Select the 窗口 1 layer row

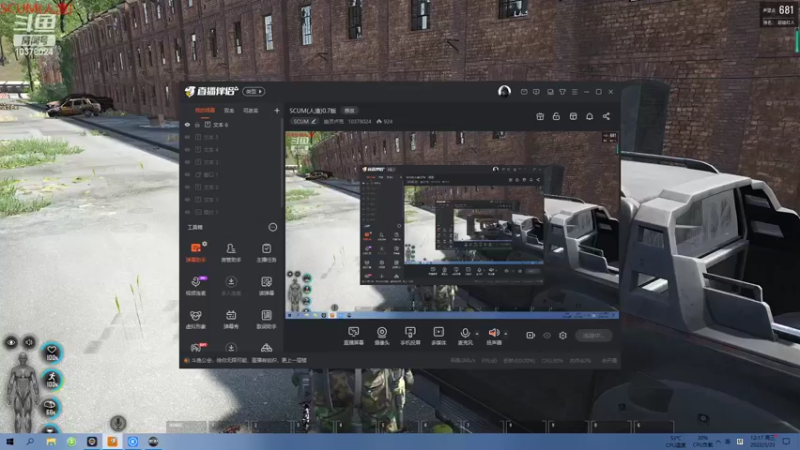pos(232,174)
